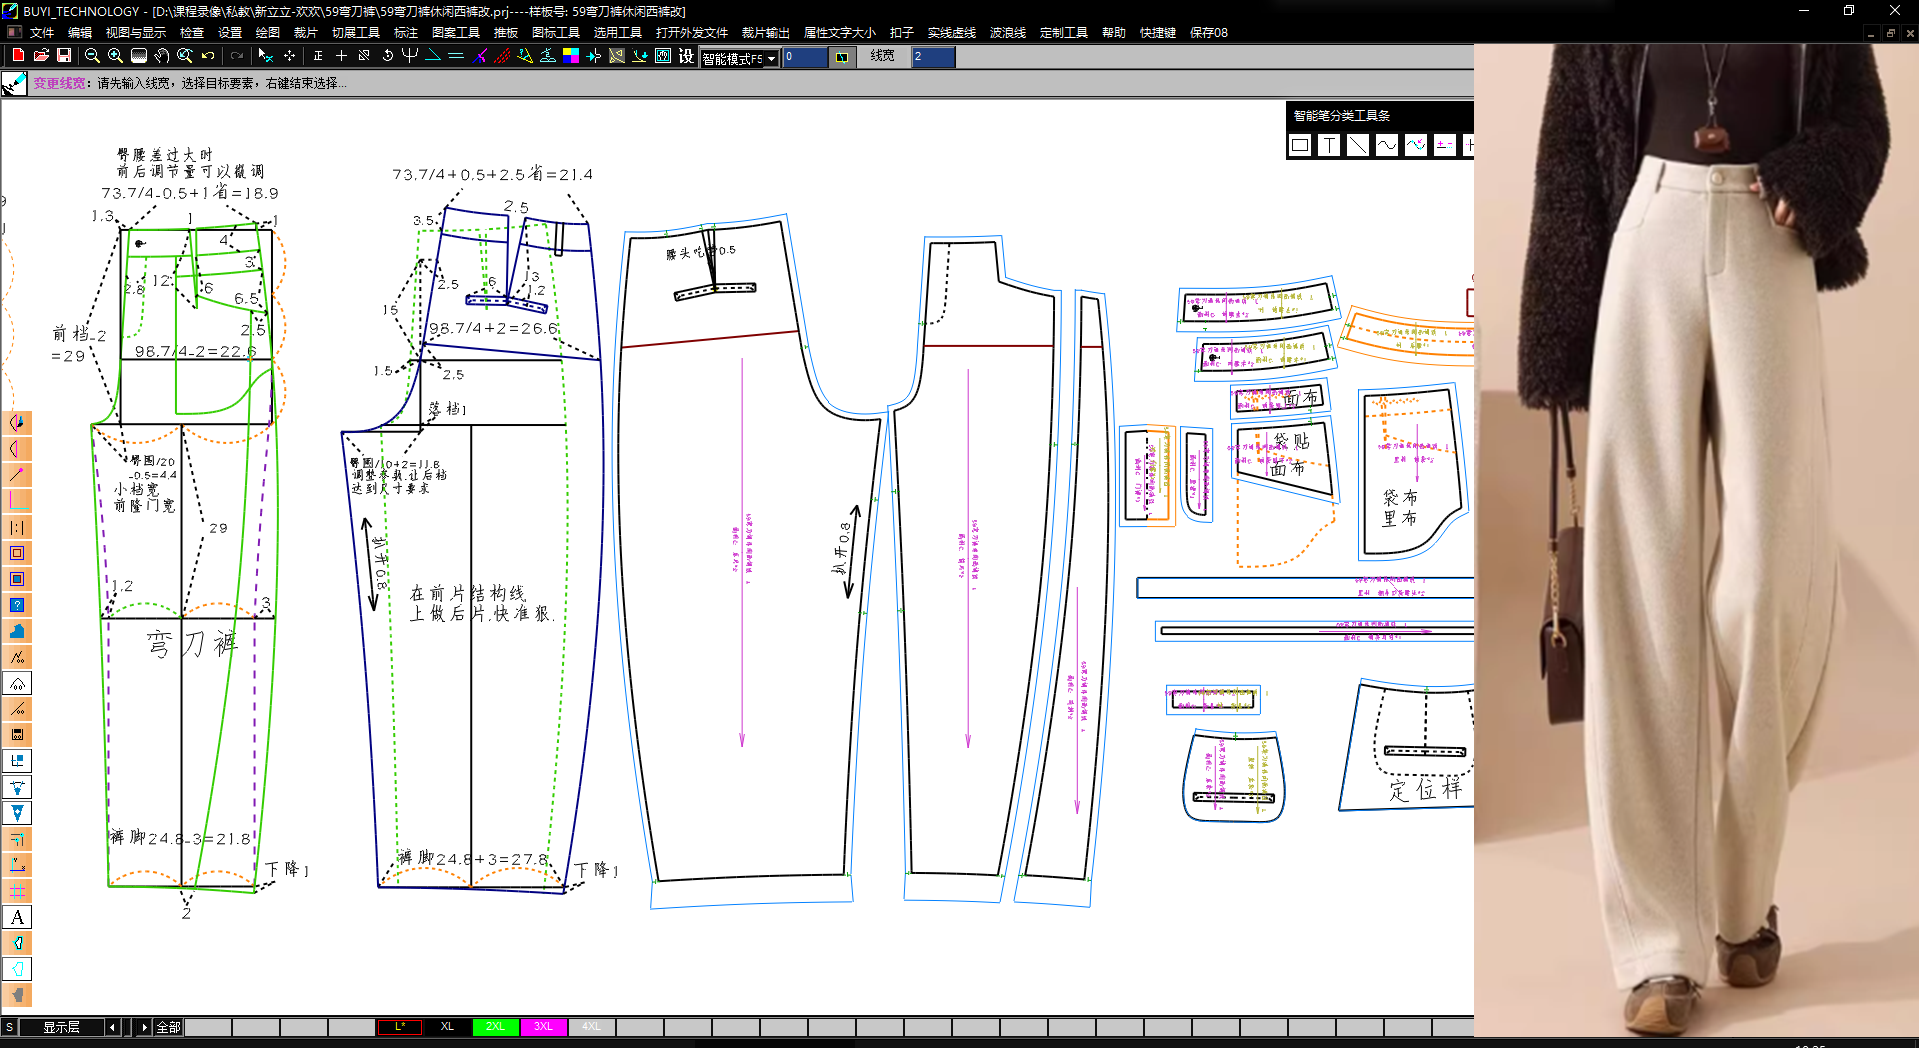Select the rectangle tool in smart pen toolbar
This screenshot has width=1919, height=1048.
coord(1300,146)
